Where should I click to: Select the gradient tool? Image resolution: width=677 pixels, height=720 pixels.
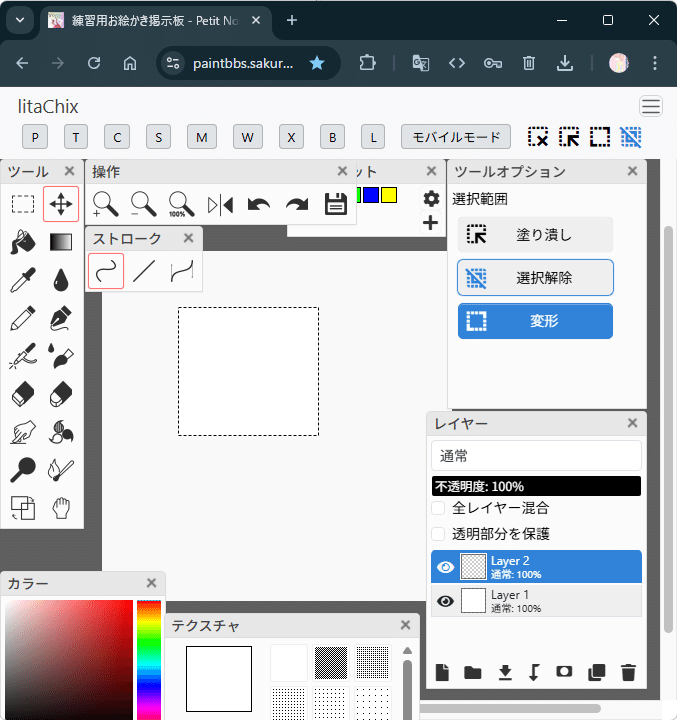[x=61, y=242]
